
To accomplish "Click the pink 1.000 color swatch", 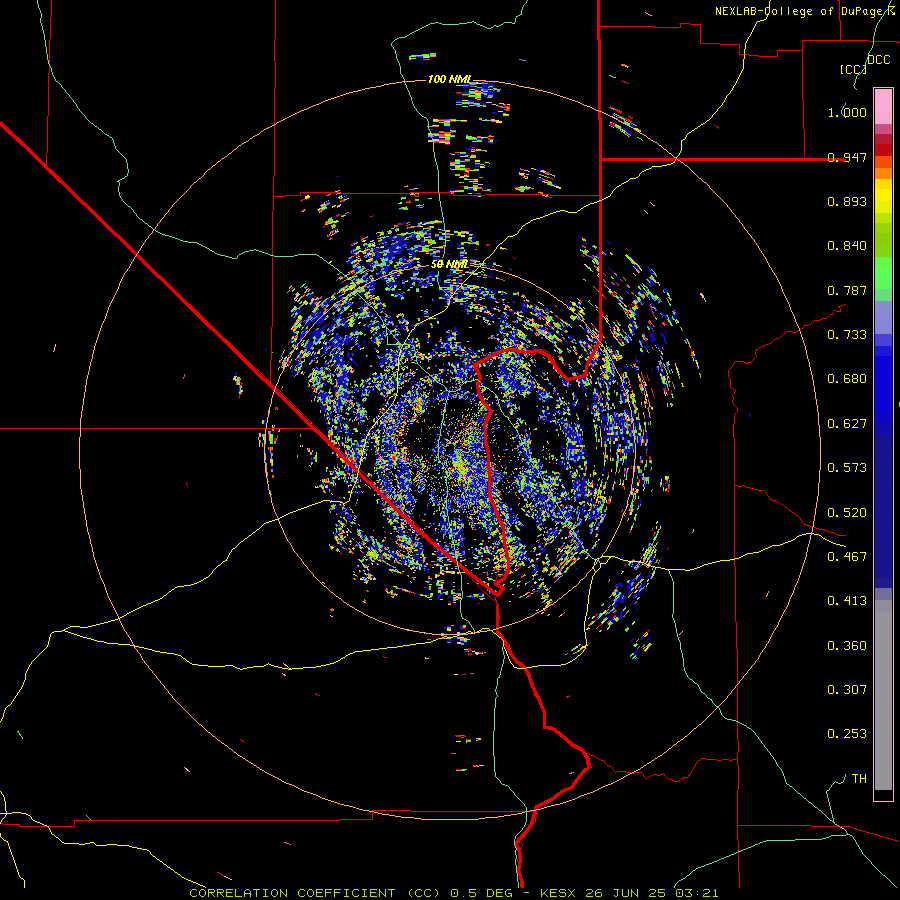I will [x=883, y=107].
